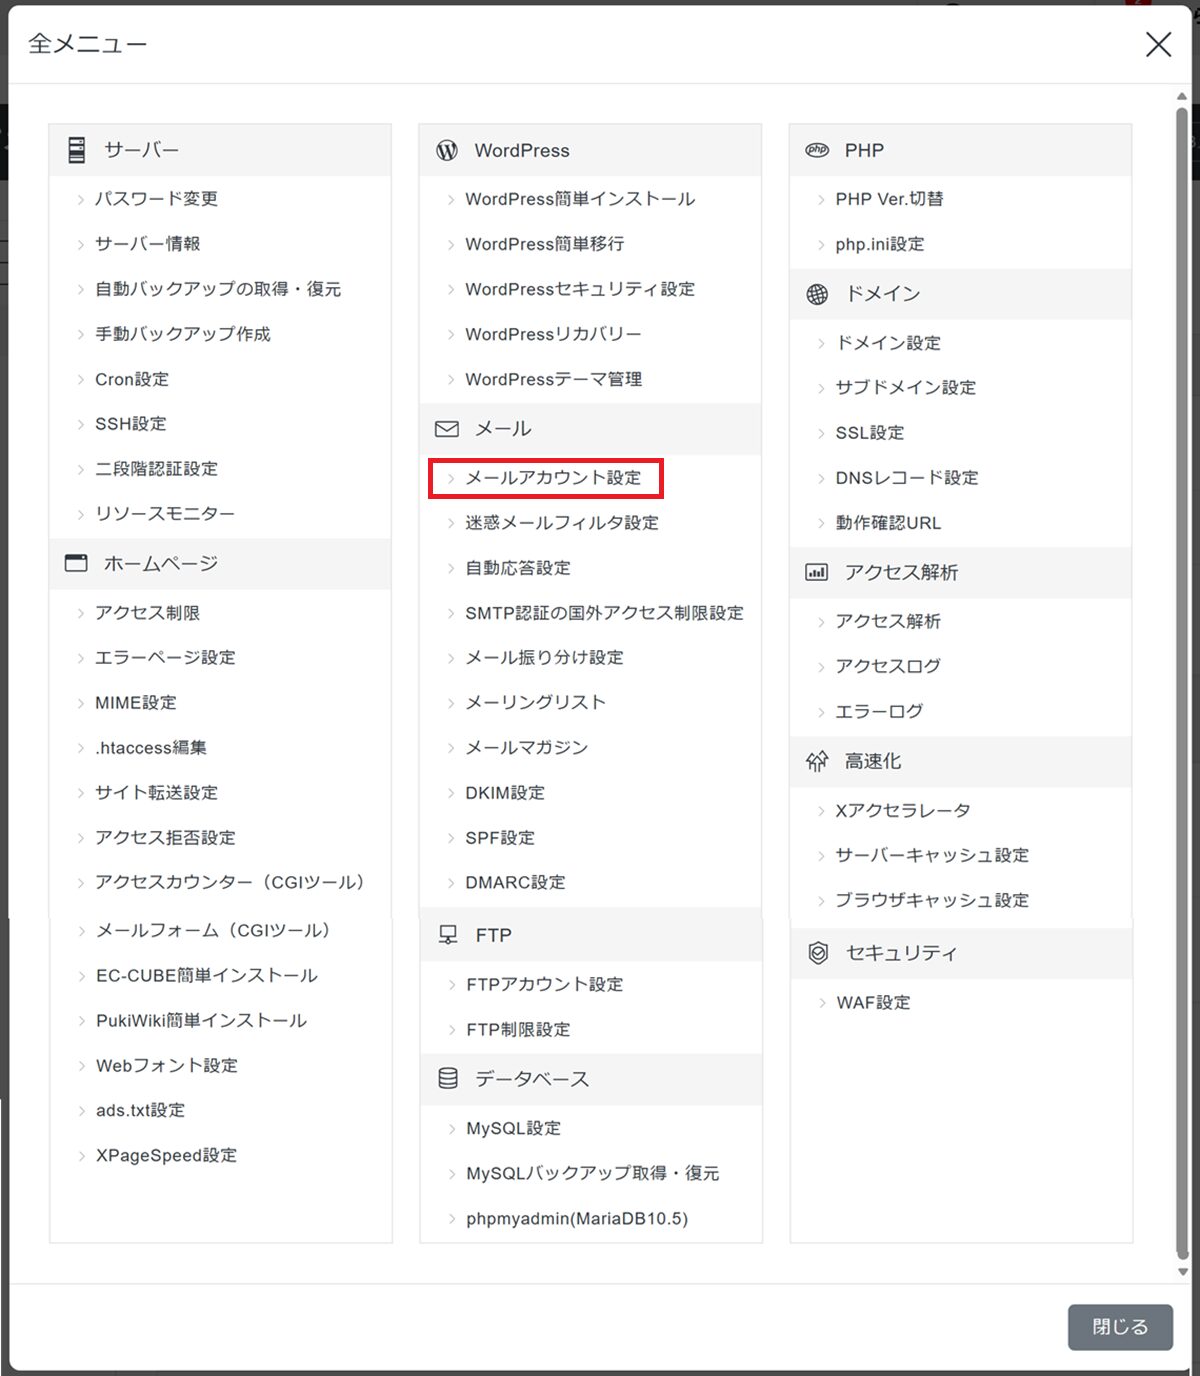Click the chevron beside PHP Ver.切替

click(821, 200)
